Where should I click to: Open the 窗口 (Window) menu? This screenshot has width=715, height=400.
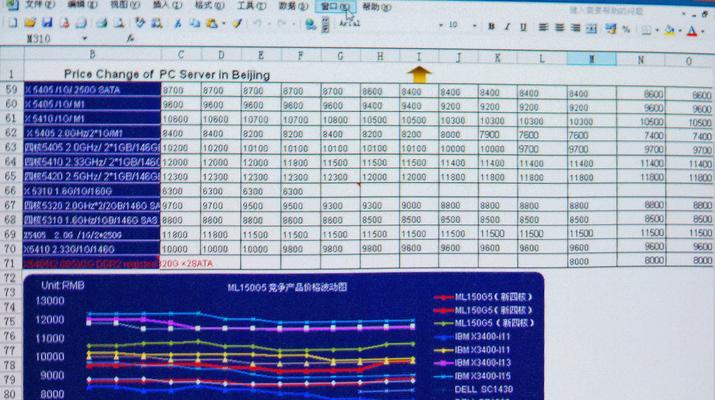point(335,7)
